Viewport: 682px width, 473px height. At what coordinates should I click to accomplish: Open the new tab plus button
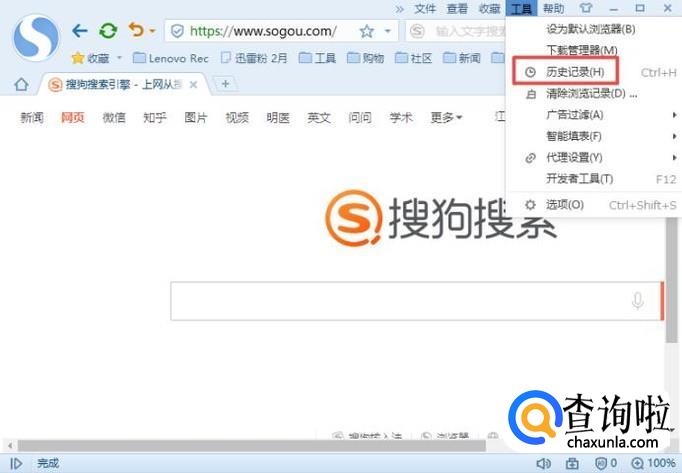coord(225,84)
